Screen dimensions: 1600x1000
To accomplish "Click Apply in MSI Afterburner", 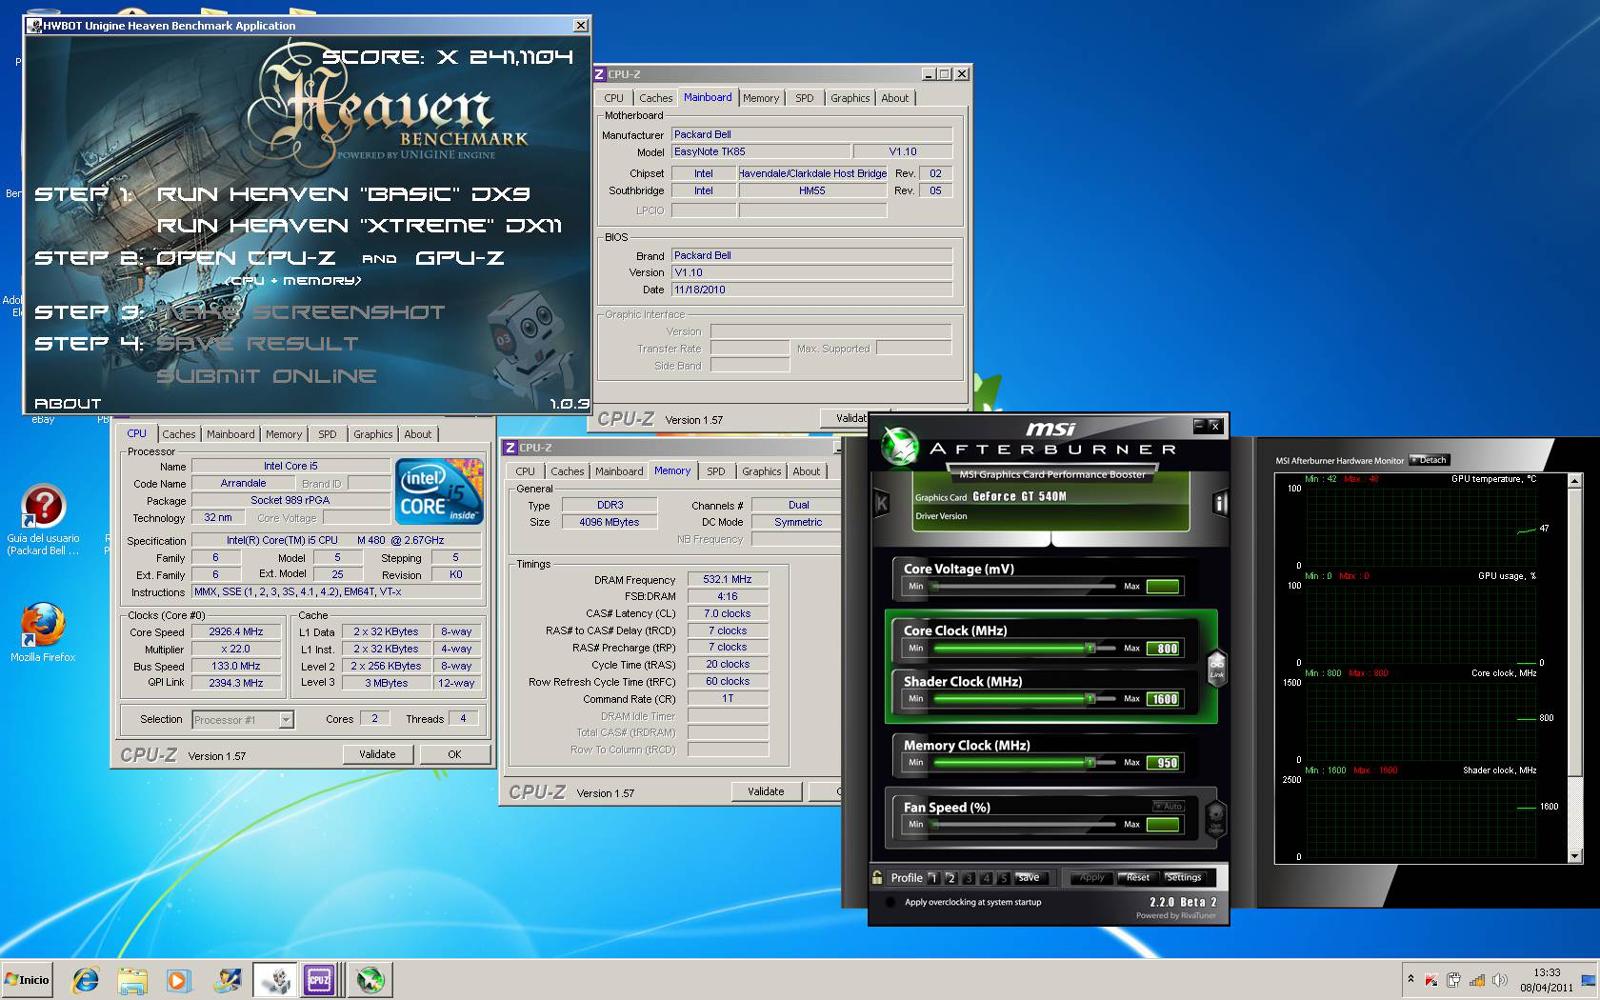I will pyautogui.click(x=1092, y=877).
